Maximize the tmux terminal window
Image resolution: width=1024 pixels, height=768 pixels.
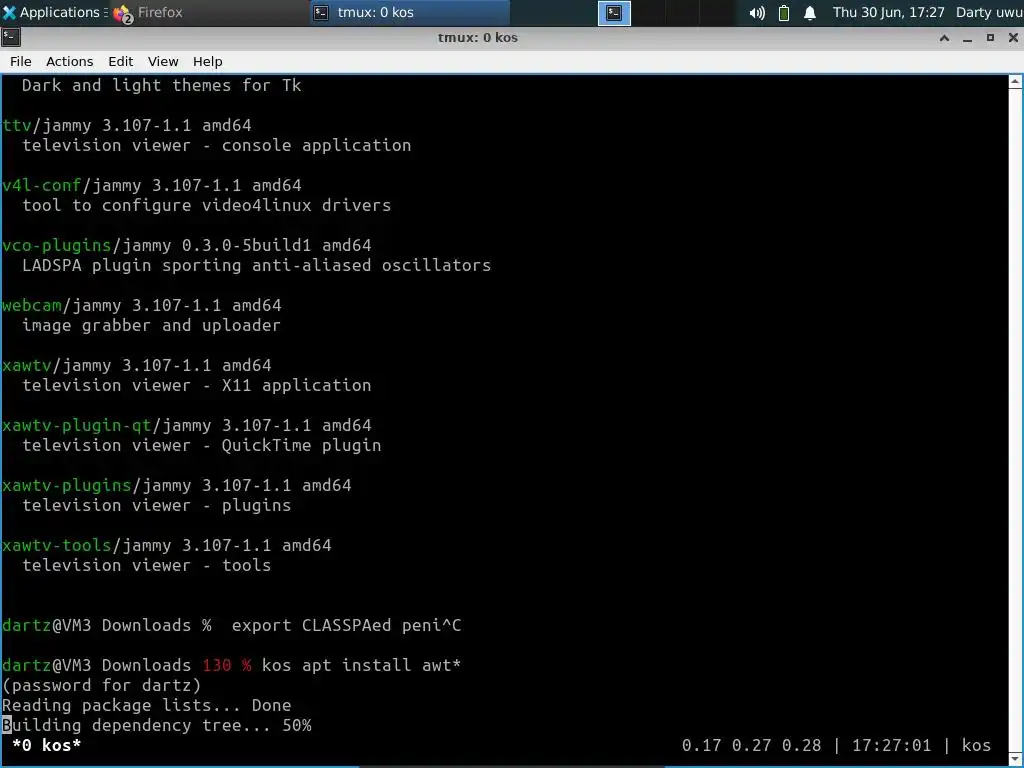990,38
